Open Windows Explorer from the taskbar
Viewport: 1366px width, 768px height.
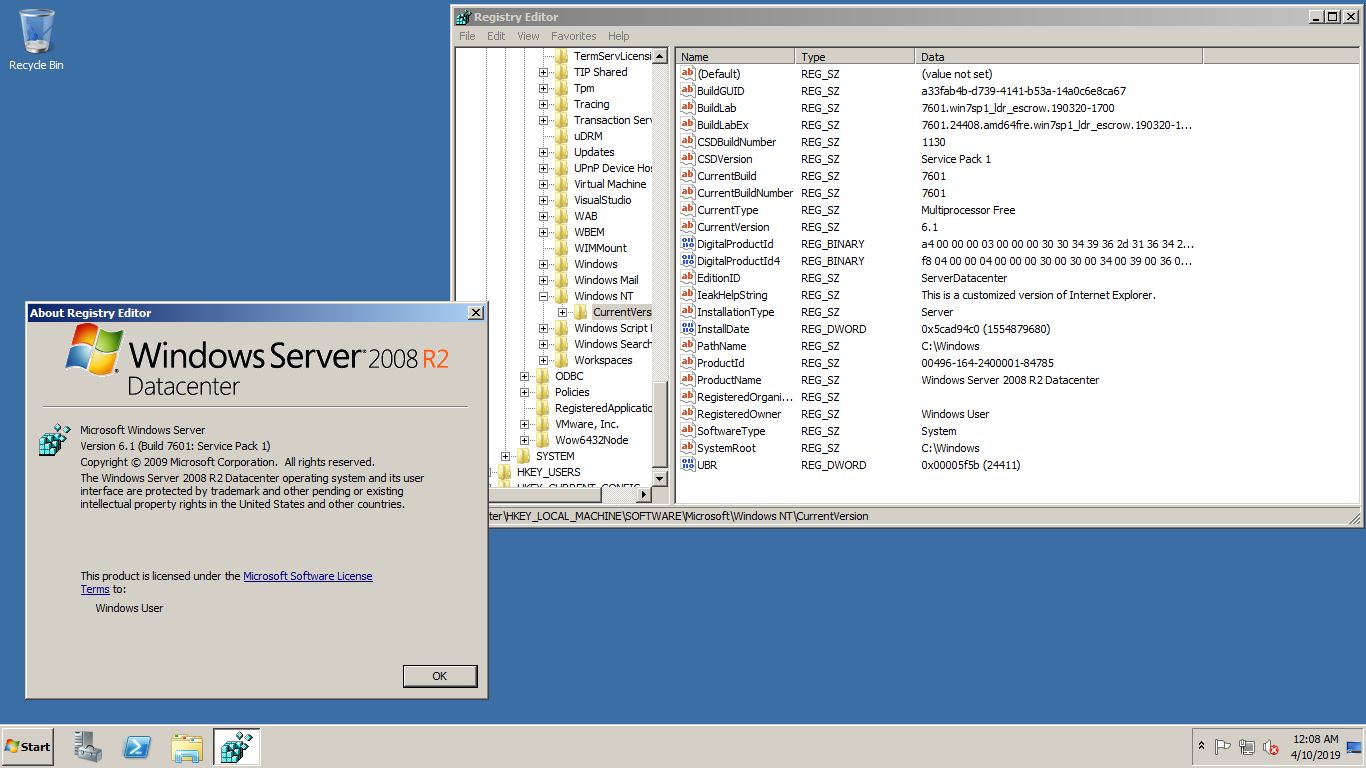[187, 746]
